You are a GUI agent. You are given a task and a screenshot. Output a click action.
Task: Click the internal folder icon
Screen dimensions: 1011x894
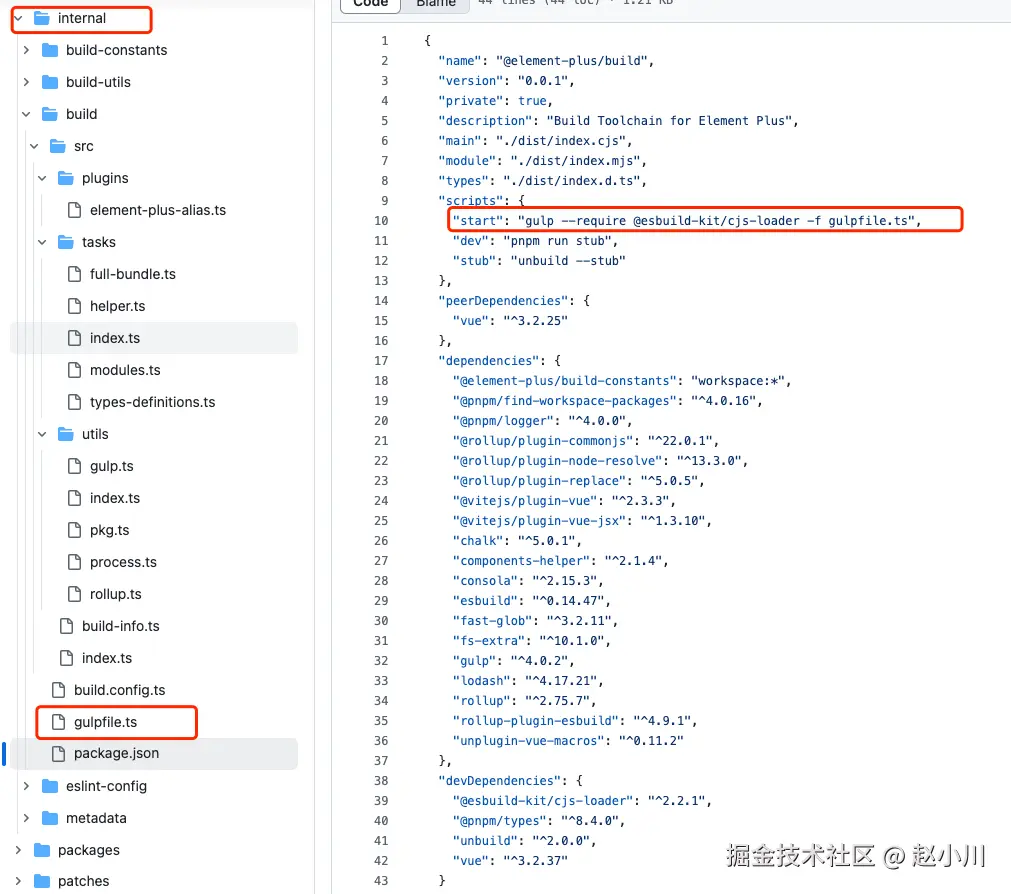pos(42,18)
